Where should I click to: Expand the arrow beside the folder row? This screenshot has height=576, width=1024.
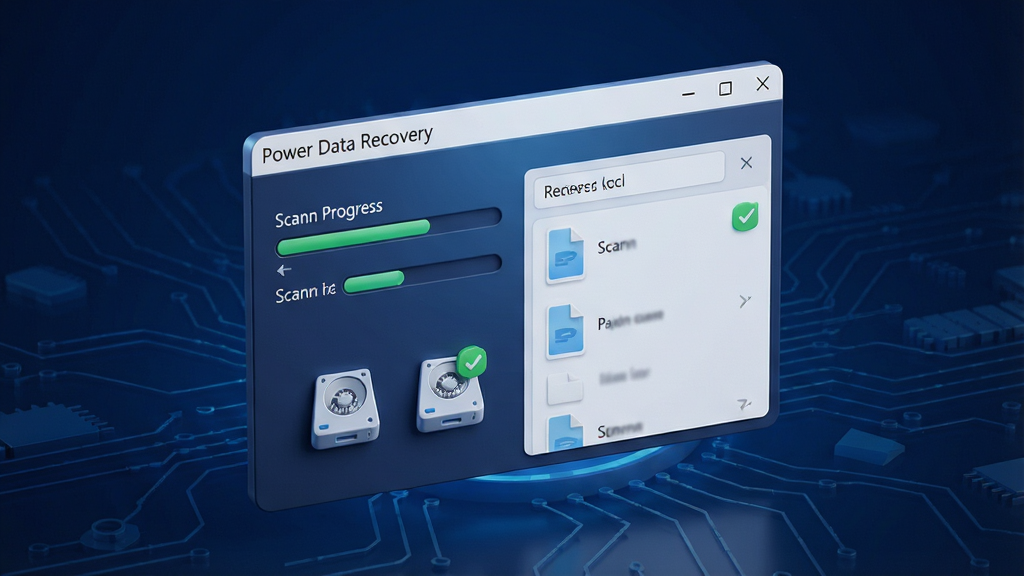point(744,405)
